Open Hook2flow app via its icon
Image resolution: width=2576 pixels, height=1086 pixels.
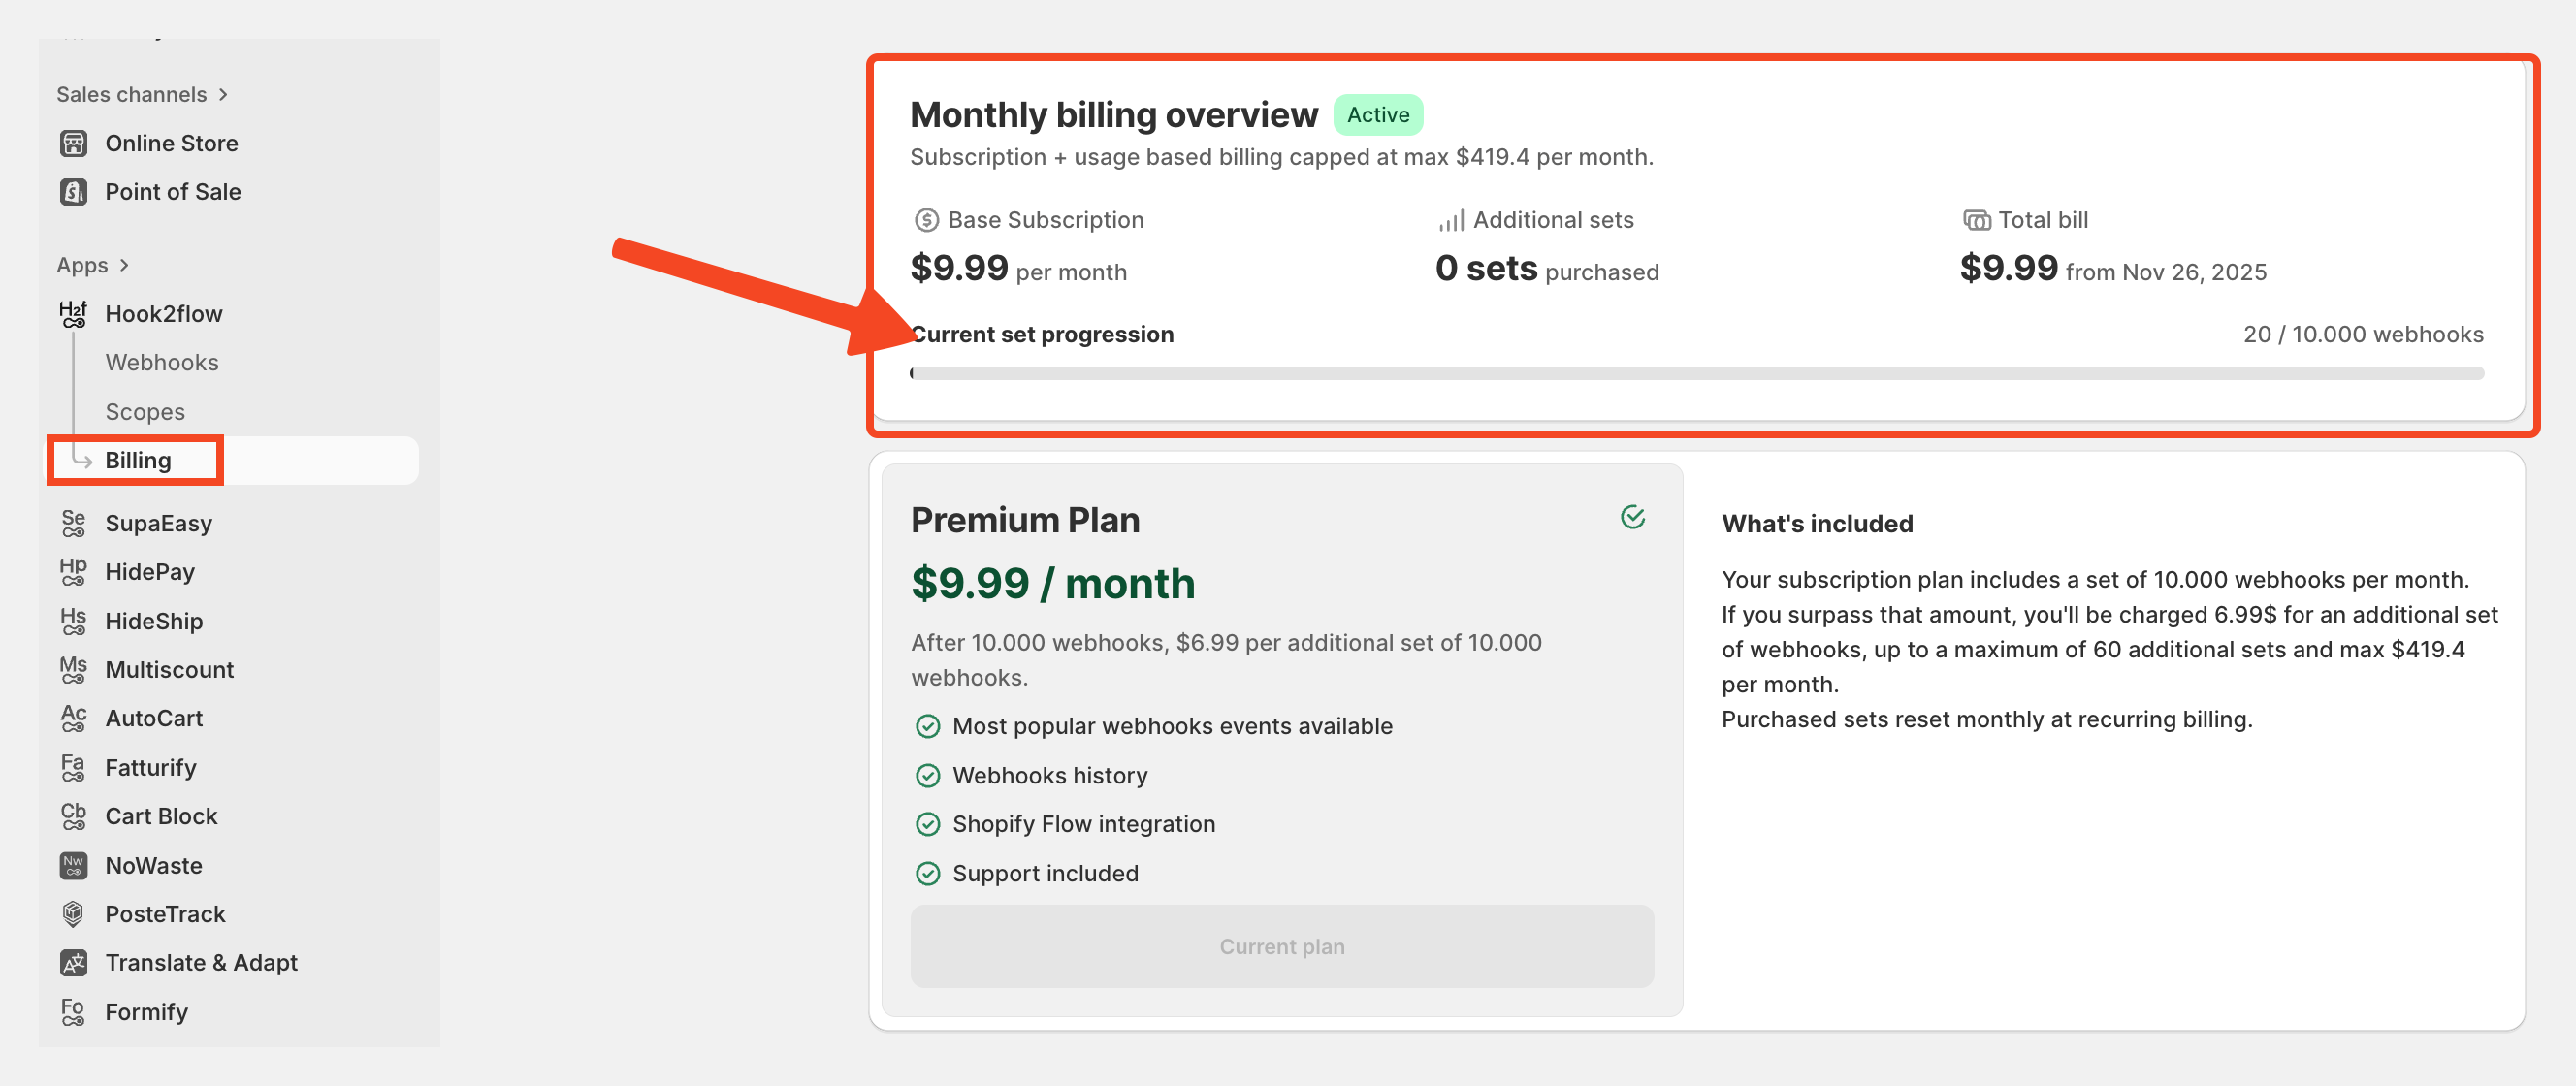tap(73, 314)
